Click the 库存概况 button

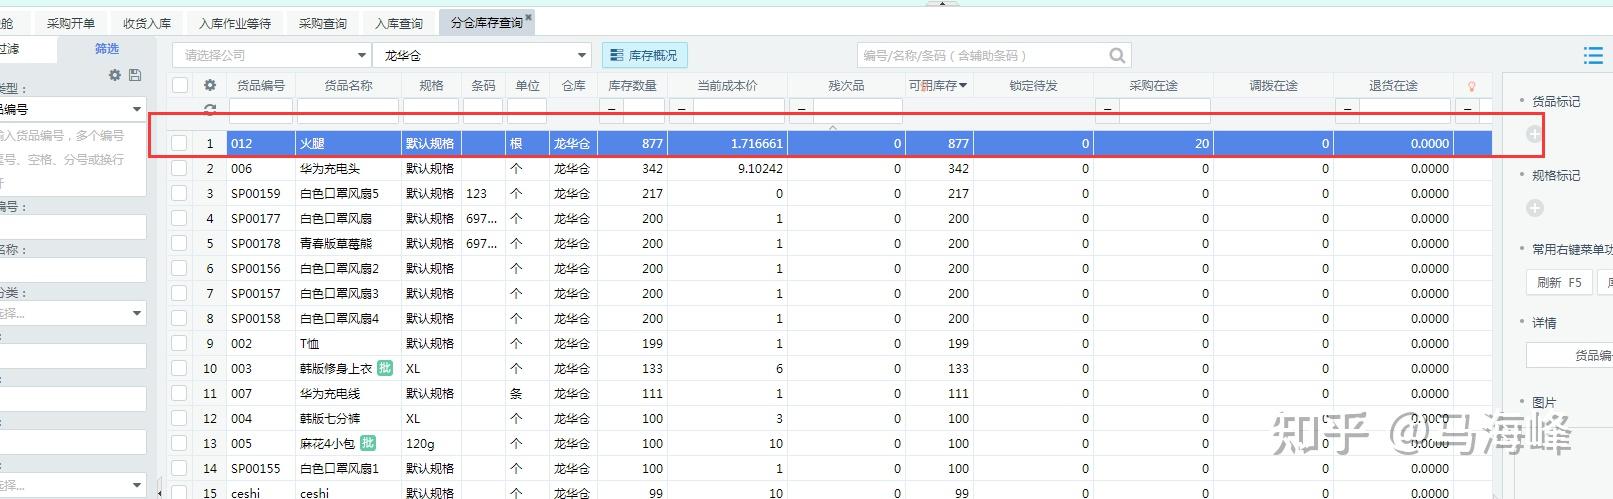point(644,56)
